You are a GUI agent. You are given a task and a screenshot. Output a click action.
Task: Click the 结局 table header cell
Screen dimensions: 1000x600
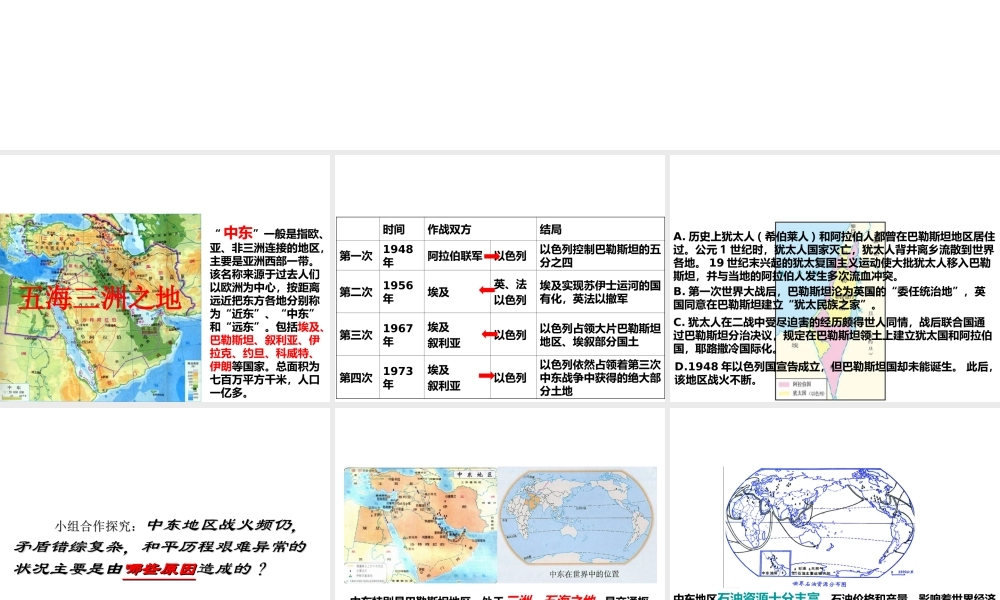[x=600, y=229]
